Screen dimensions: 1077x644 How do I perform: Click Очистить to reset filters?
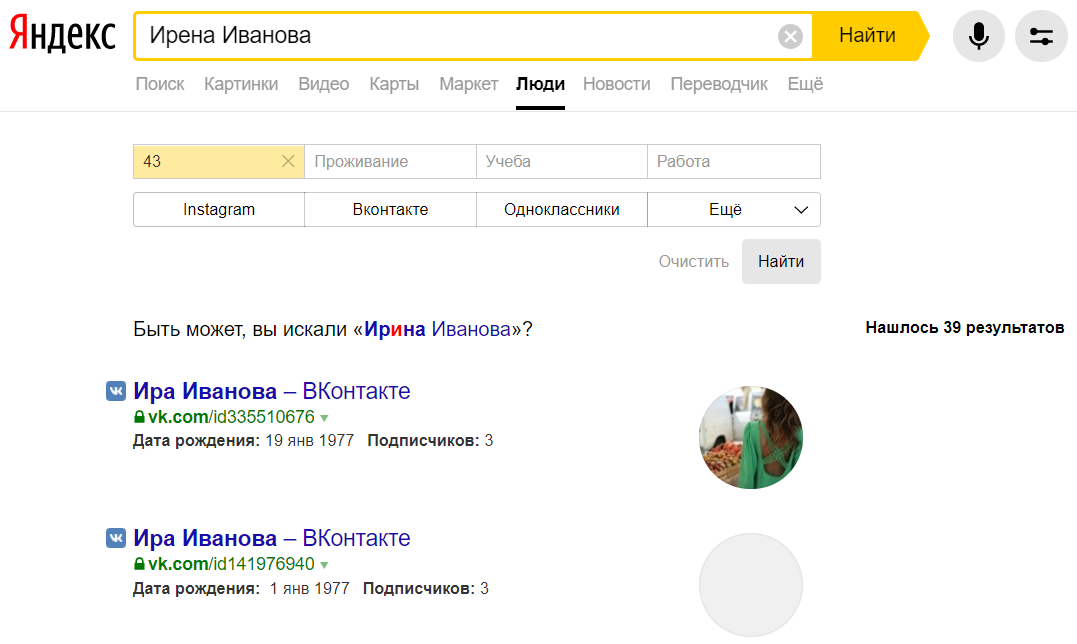coord(694,262)
